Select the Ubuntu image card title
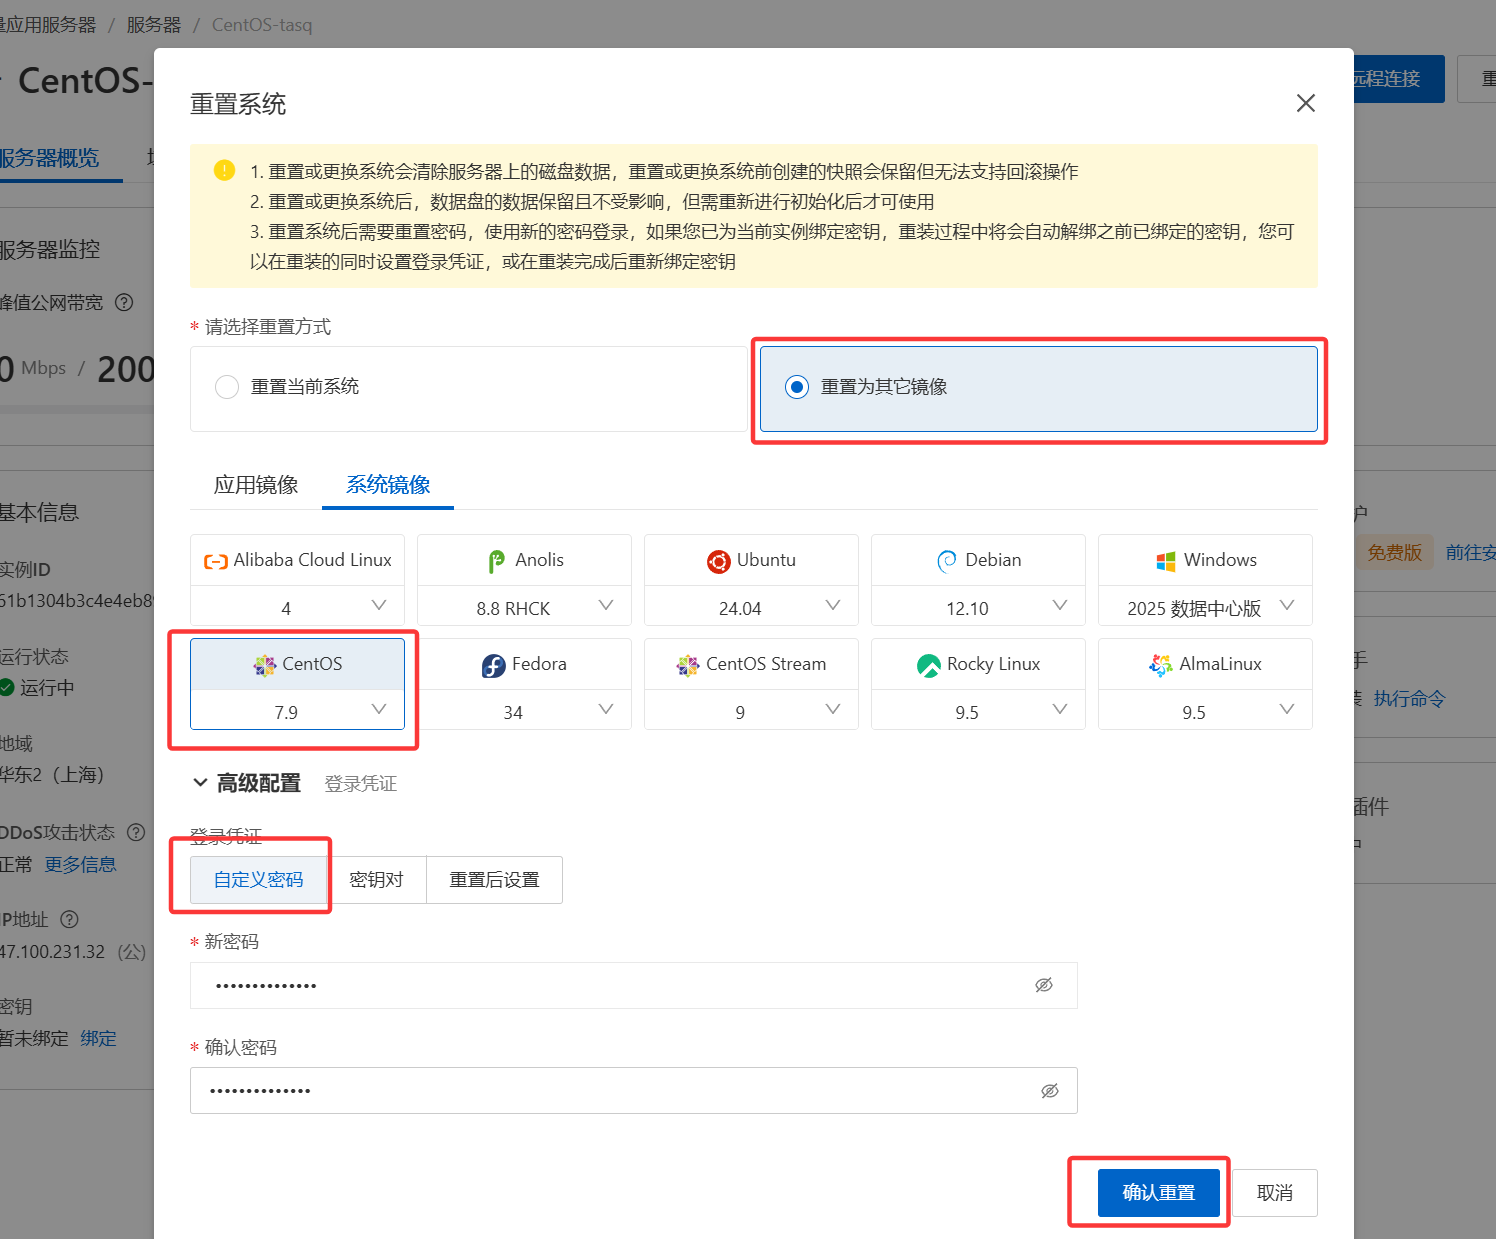Image resolution: width=1496 pixels, height=1239 pixels. tap(767, 560)
